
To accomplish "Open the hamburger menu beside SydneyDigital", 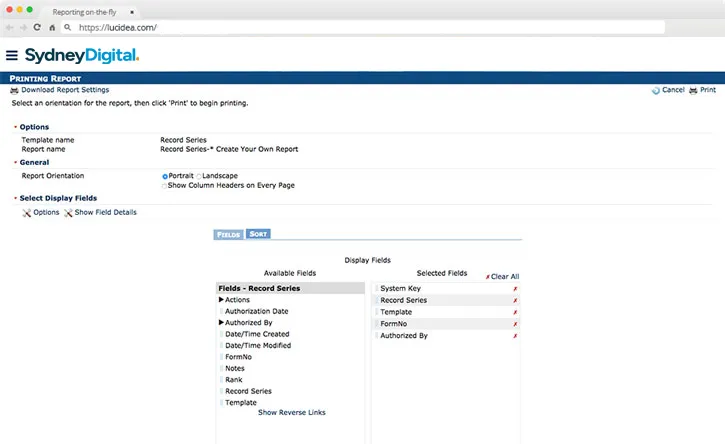I will pyautogui.click(x=12, y=56).
